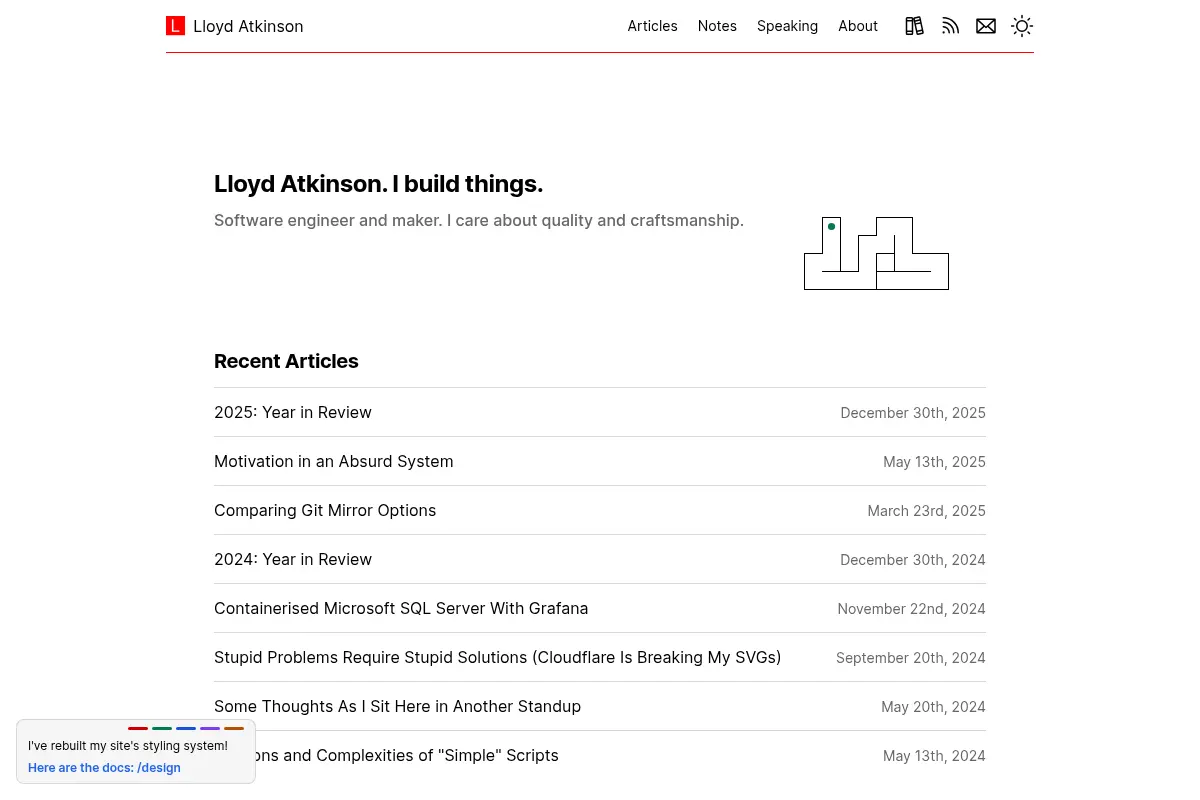This screenshot has height=800, width=1200.
Task: Click the maze illustration
Action: pos(876,253)
